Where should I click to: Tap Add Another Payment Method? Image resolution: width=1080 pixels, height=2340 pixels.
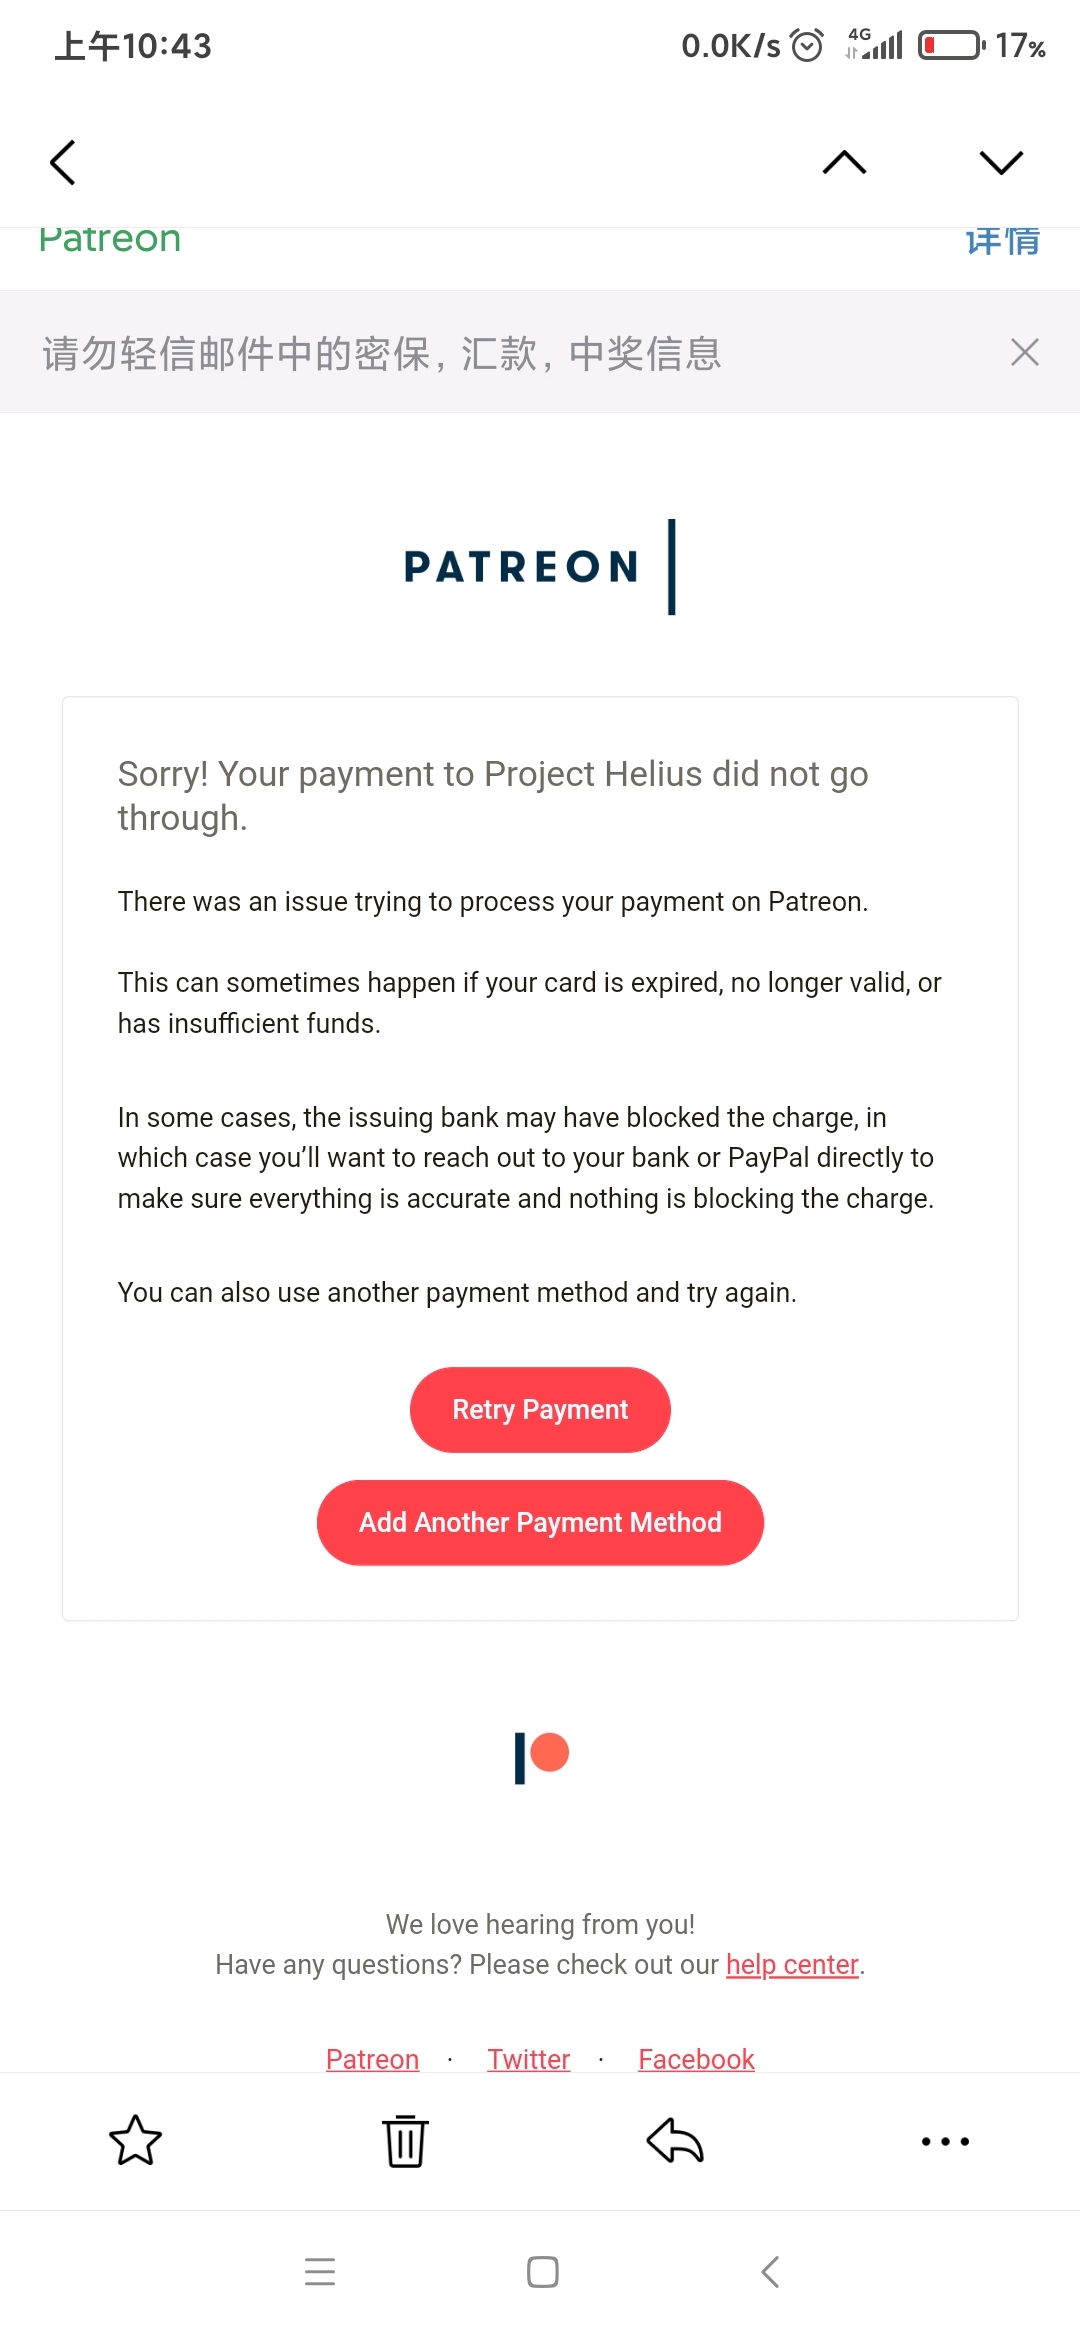(540, 1522)
